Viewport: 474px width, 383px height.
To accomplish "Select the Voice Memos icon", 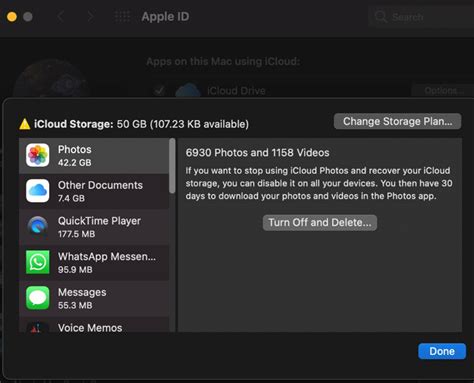I will tap(38, 327).
